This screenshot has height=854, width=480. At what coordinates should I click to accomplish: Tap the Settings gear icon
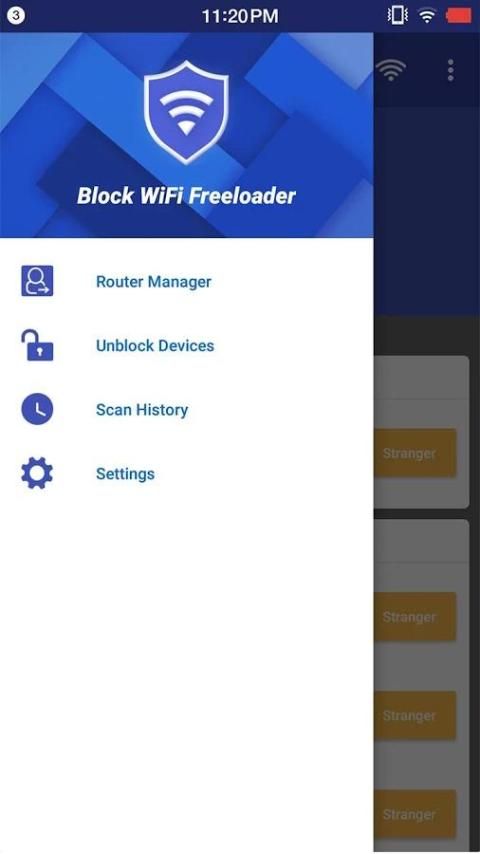pyautogui.click(x=37, y=473)
